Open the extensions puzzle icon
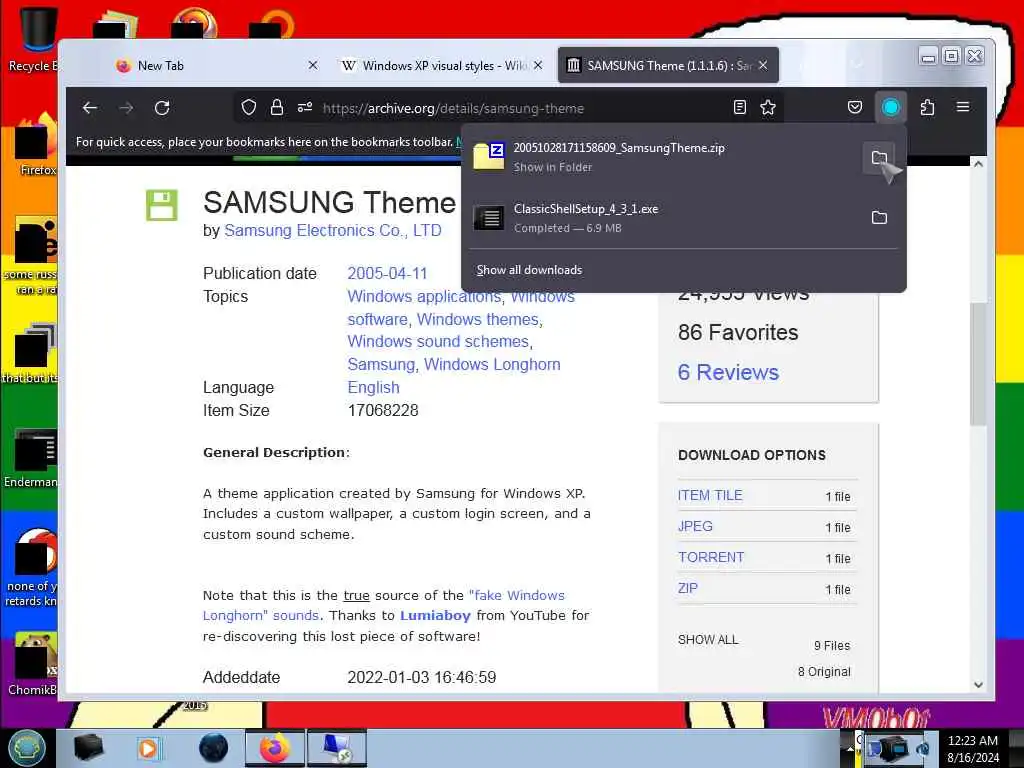The image size is (1024, 768). 927,108
